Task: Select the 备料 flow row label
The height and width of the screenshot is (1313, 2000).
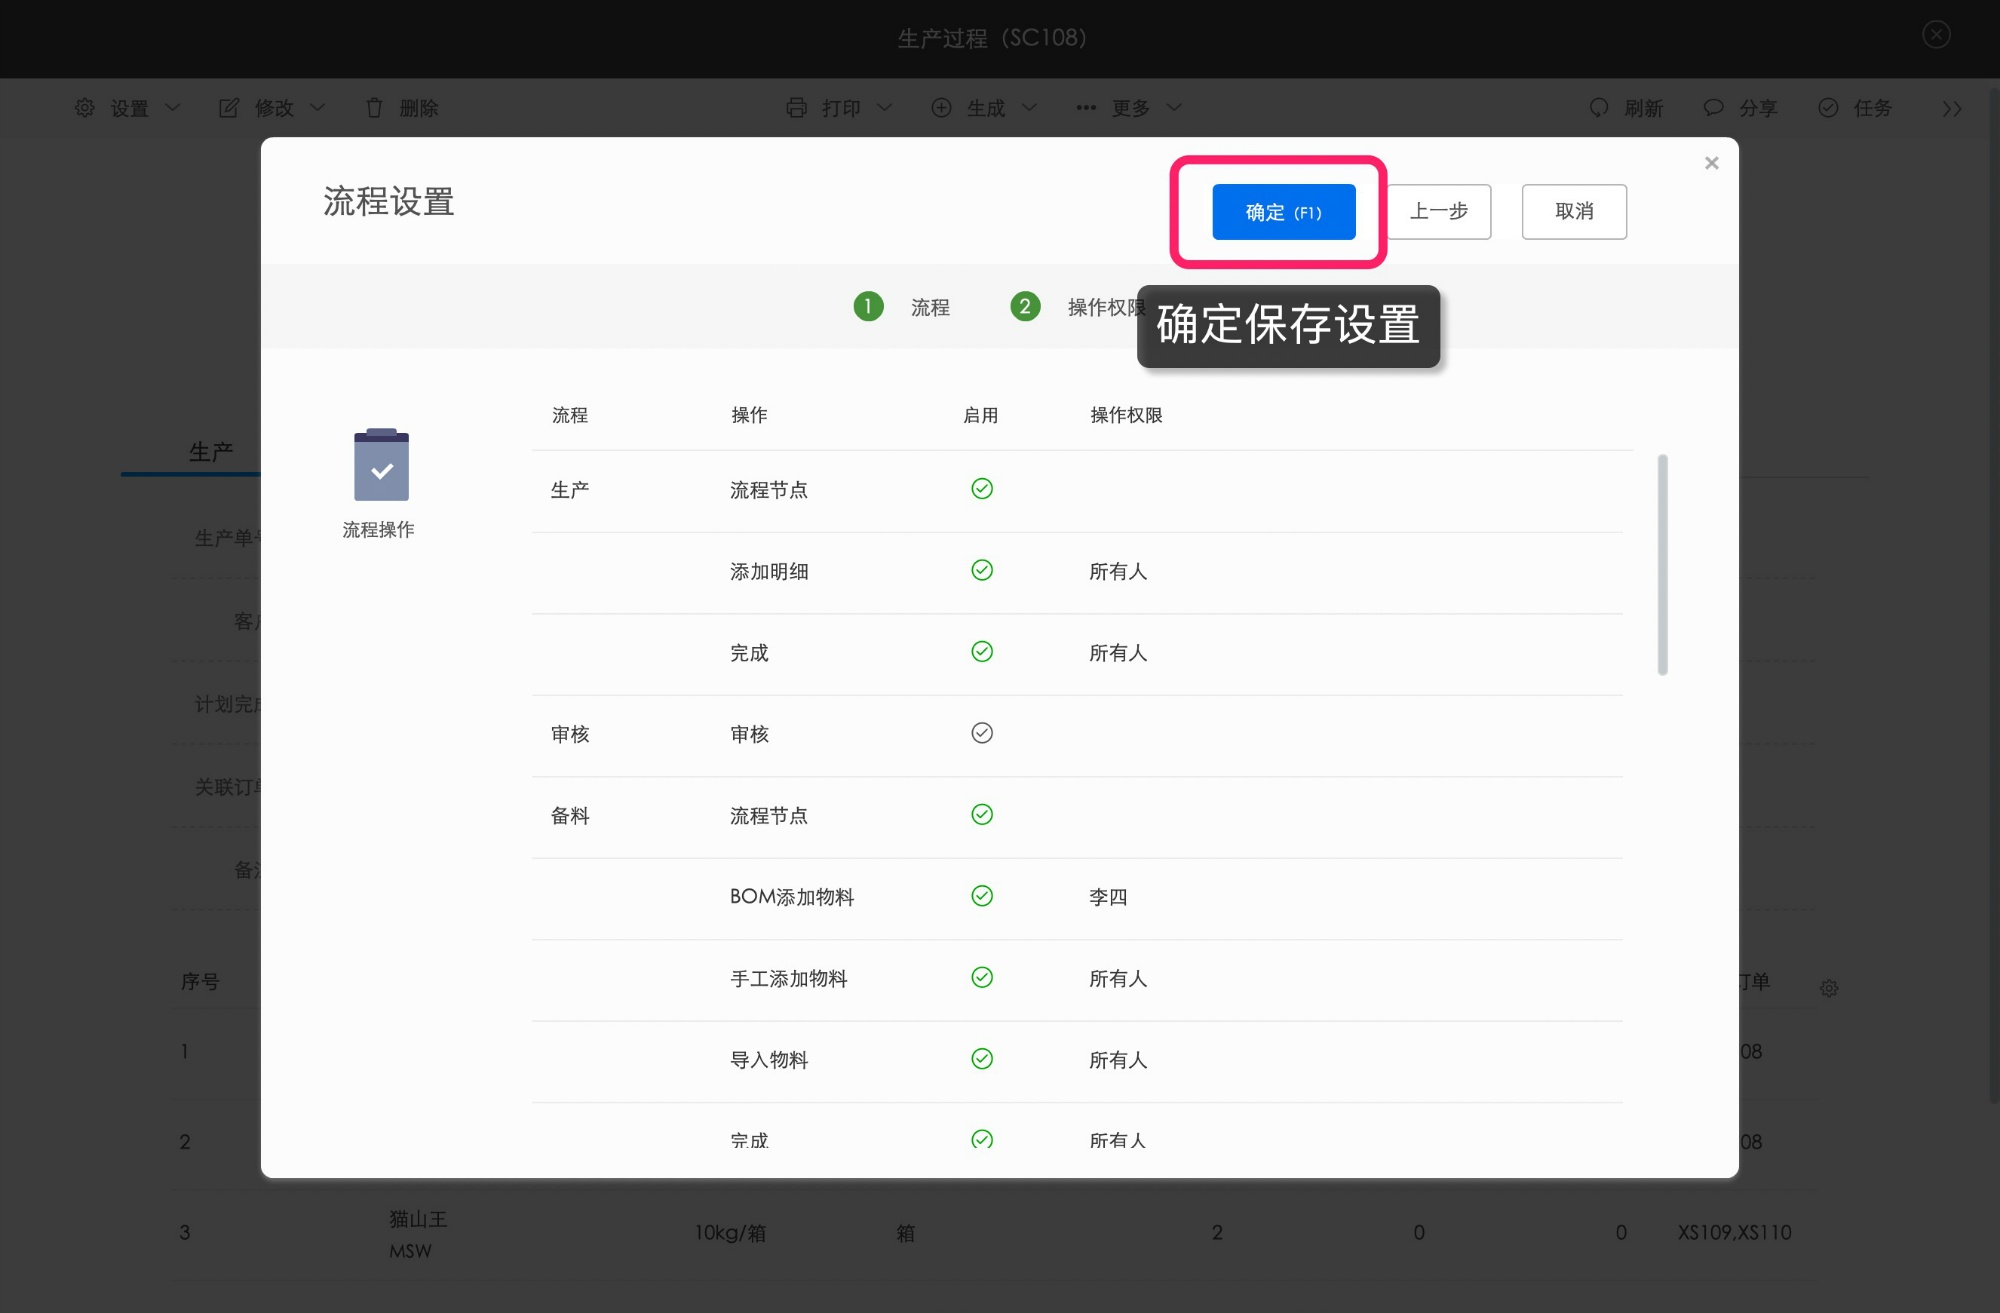Action: coord(570,816)
